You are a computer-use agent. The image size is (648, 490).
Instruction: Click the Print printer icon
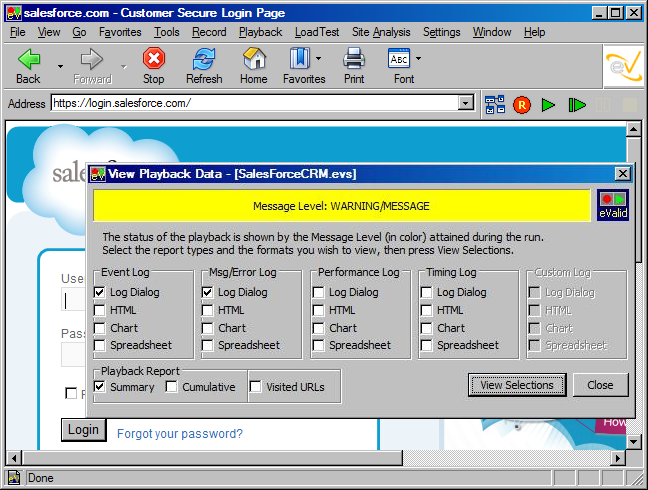[x=354, y=58]
